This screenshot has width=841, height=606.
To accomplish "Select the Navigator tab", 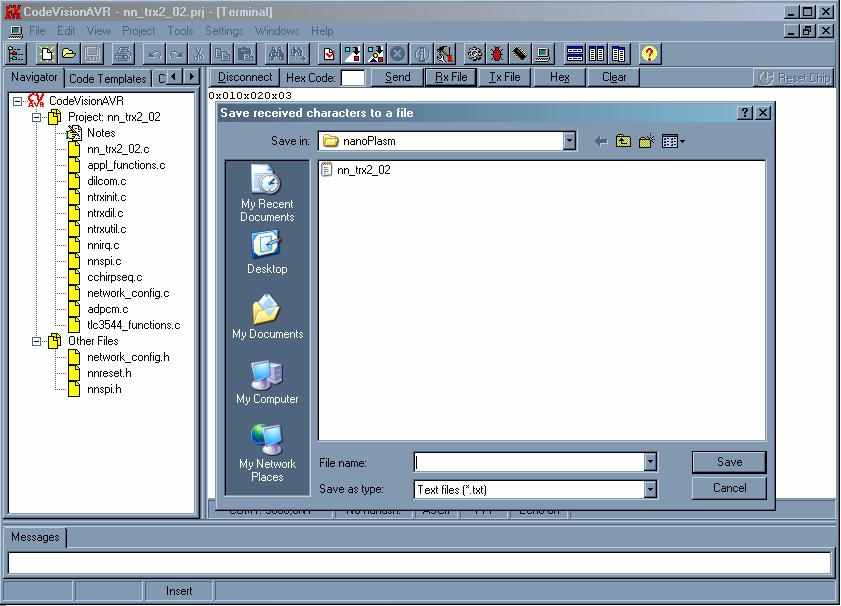I will [34, 77].
